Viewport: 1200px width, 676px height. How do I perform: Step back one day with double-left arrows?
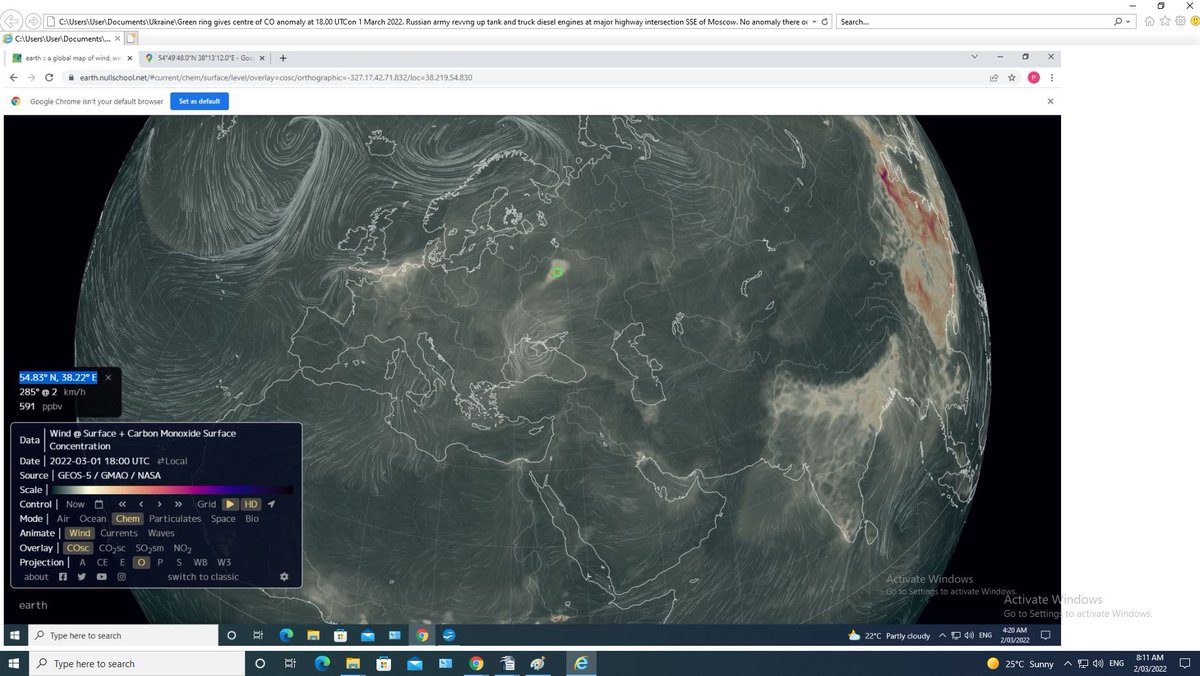click(122, 504)
